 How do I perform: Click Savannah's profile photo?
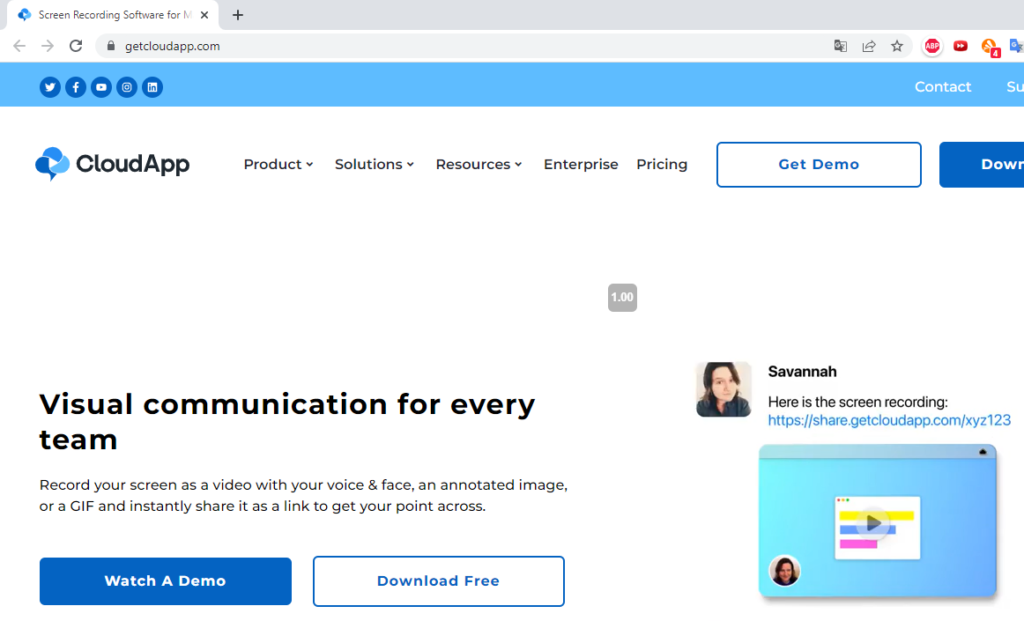click(x=723, y=389)
